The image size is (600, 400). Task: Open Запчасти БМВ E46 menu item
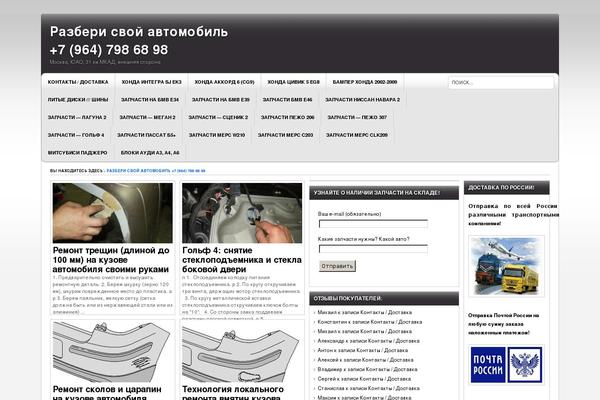[287, 100]
